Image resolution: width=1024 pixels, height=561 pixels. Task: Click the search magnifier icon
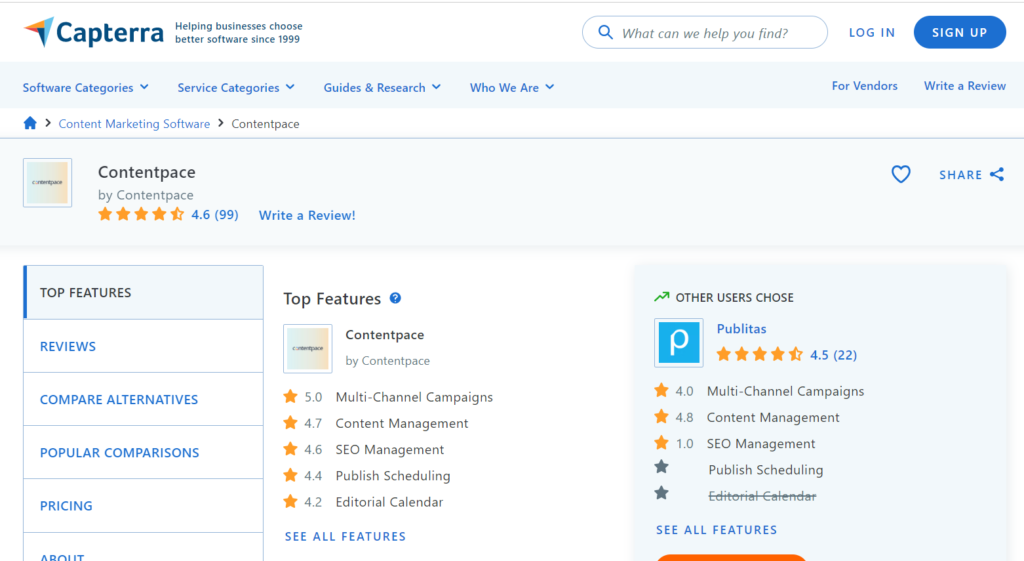(x=605, y=32)
